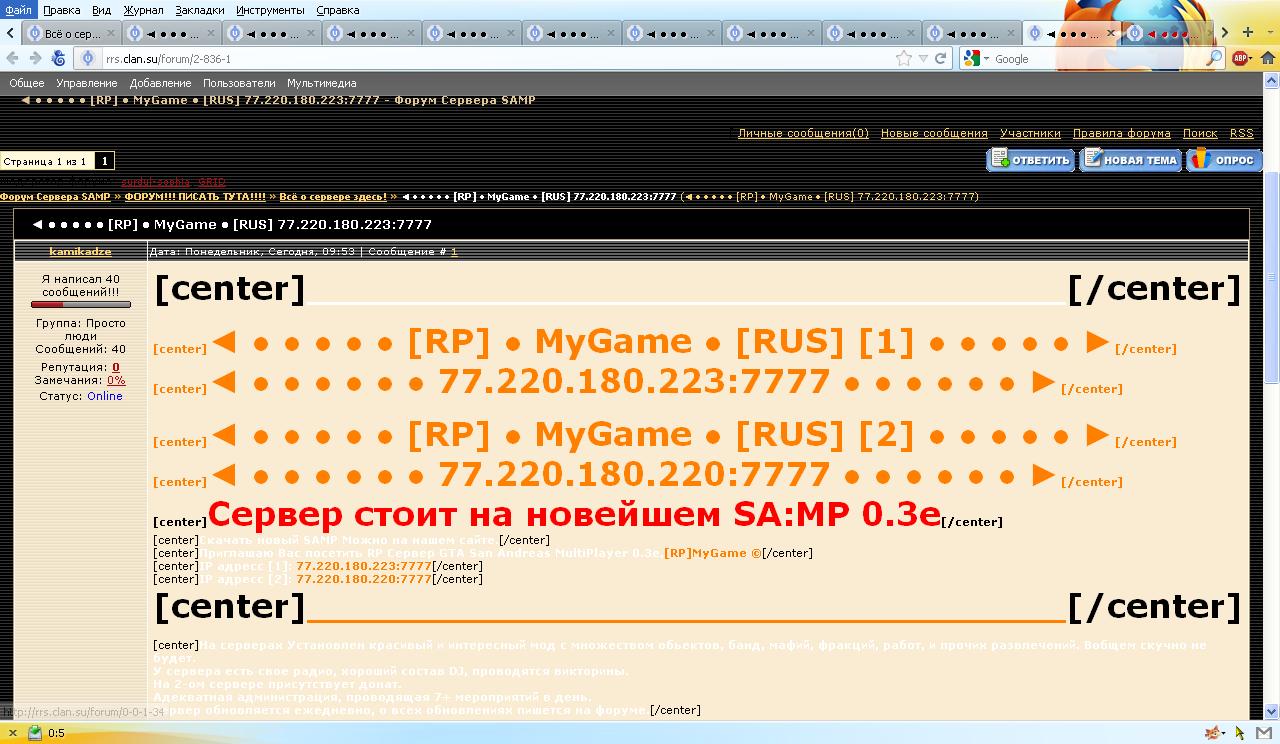This screenshot has height=744, width=1280.
Task: Open the Правка menu
Action: pos(62,10)
